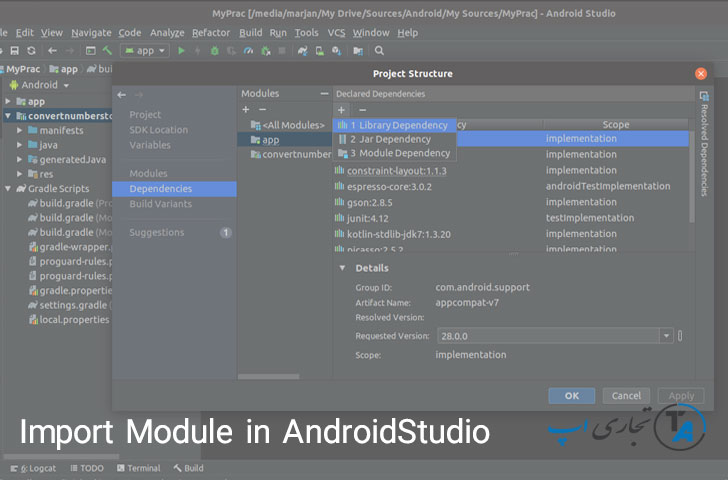Viewport: 728px width, 480px height.
Task: Open the VCS menu
Action: (336, 32)
